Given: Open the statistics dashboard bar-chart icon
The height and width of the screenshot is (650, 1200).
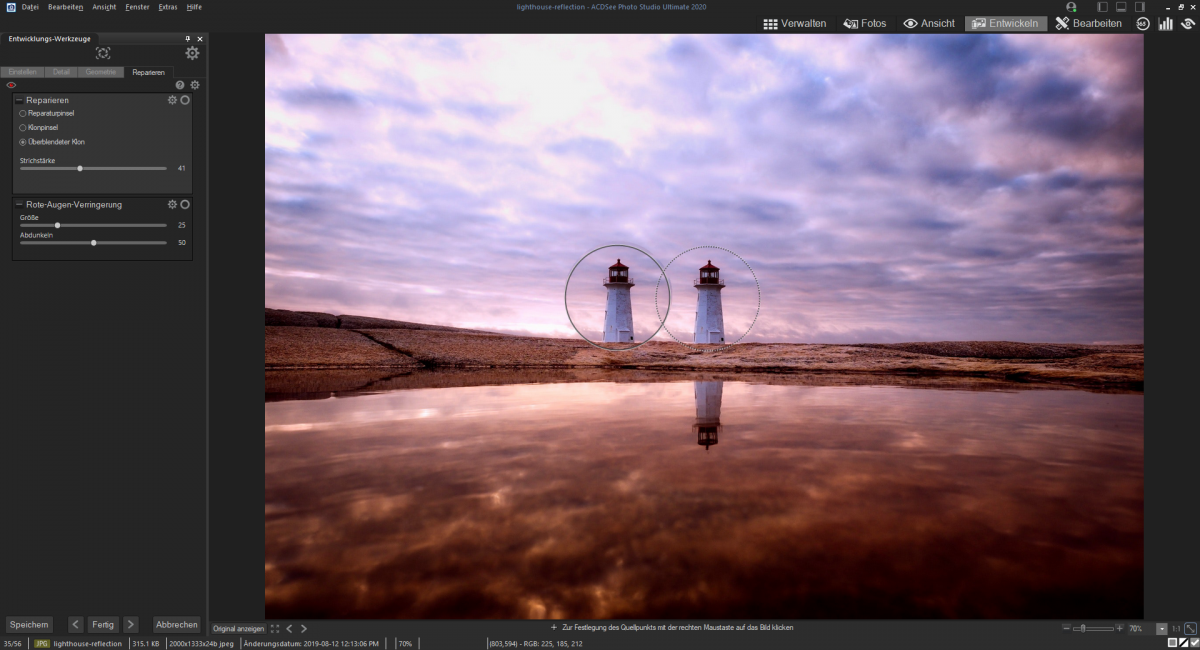Looking at the screenshot, I should (1165, 23).
